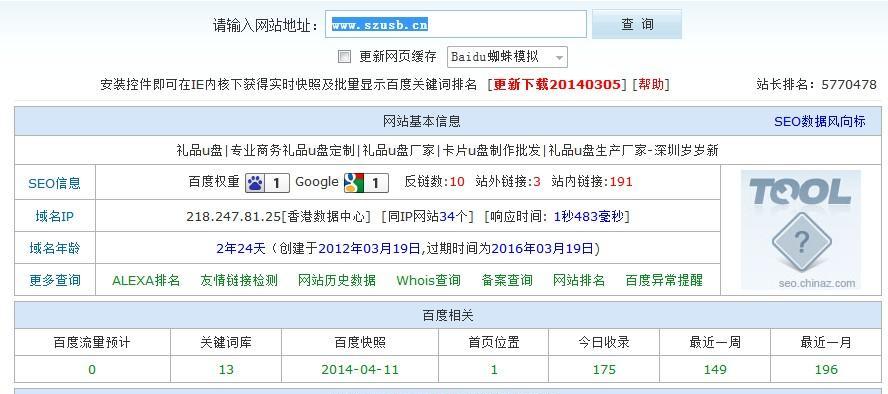Click the 关键词库 column header

[x=226, y=342]
